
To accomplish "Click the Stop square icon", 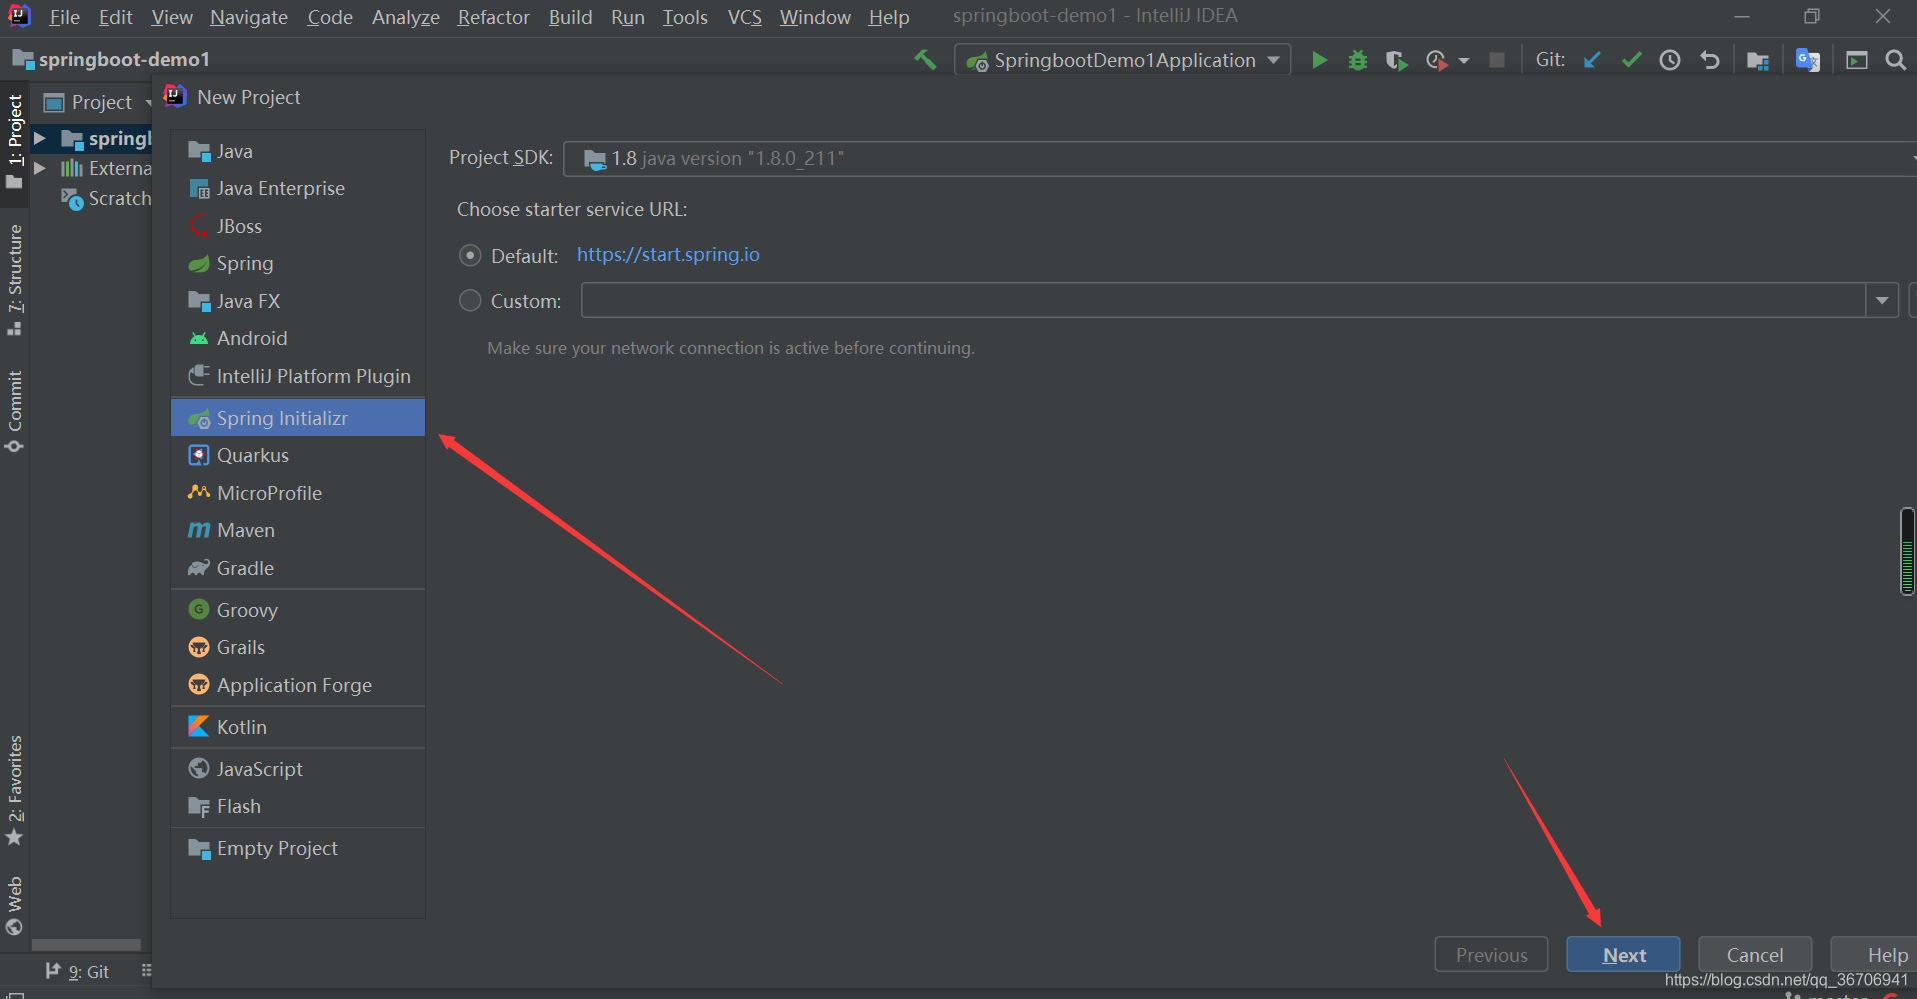I will point(1497,60).
